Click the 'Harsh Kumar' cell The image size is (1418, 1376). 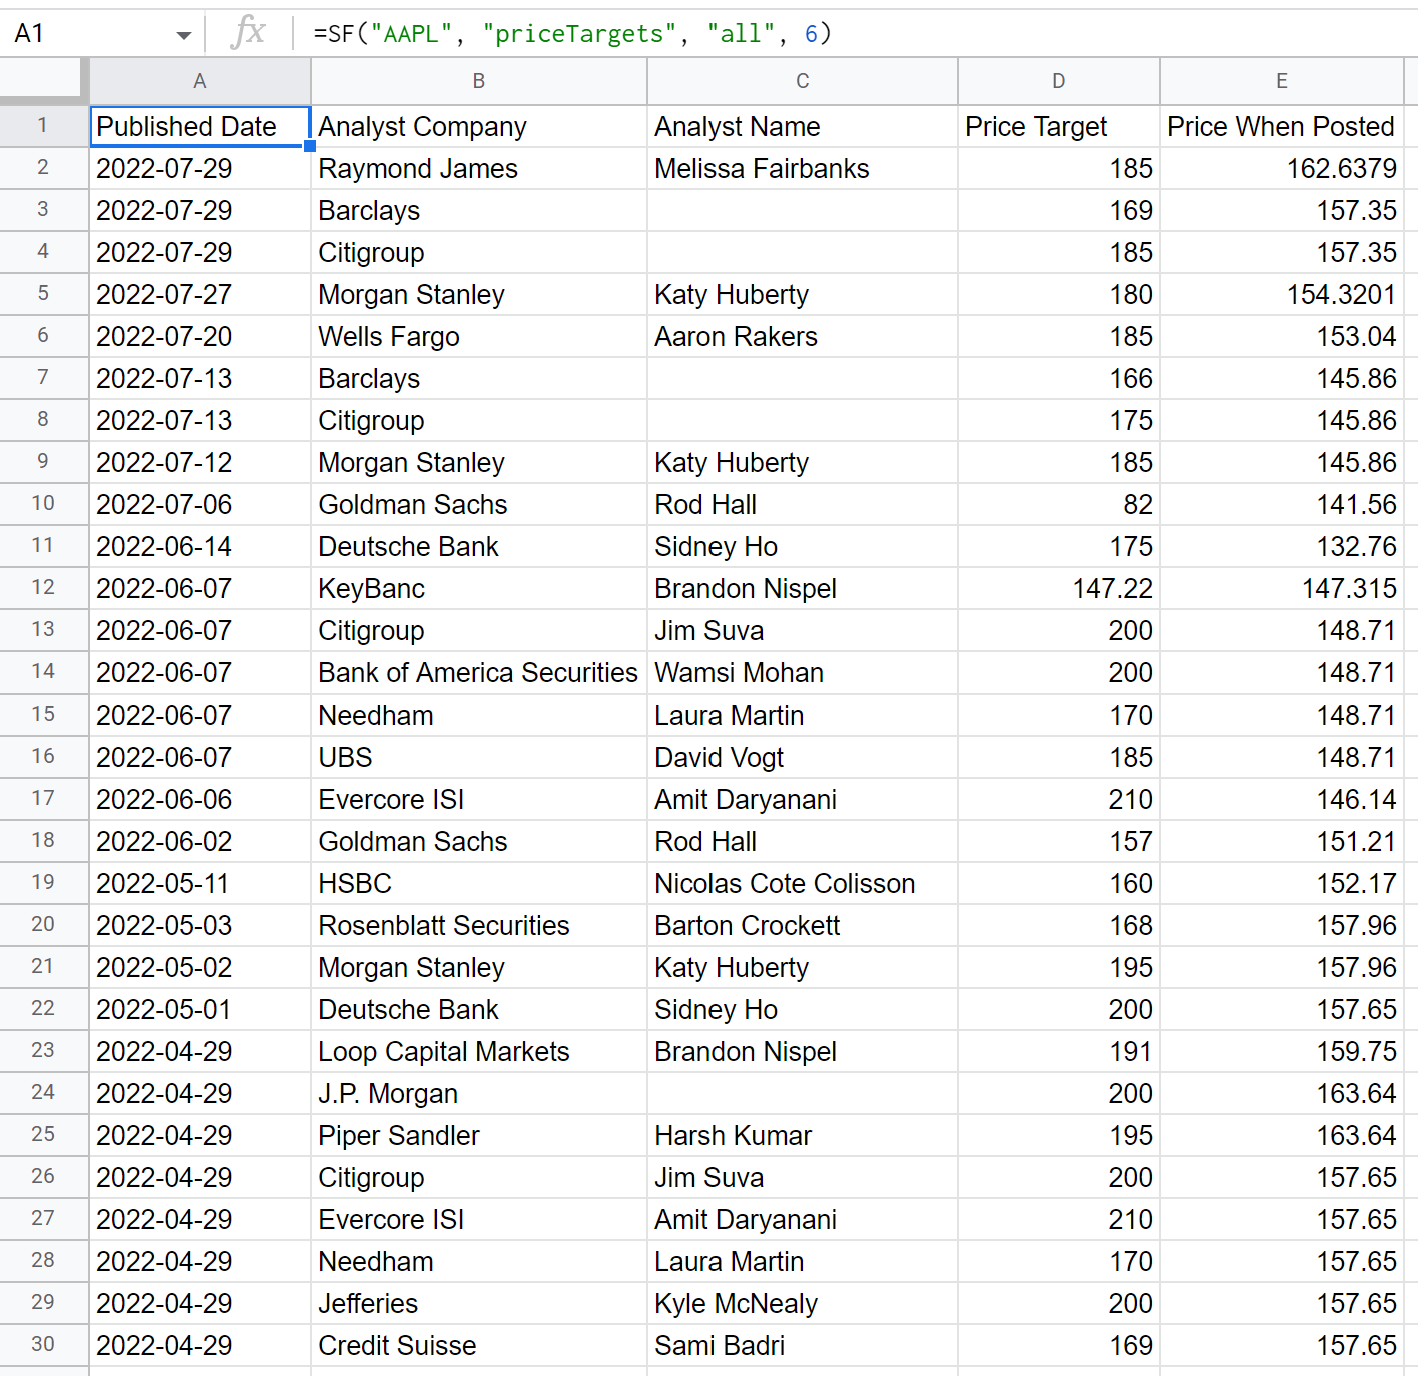pyautogui.click(x=802, y=1136)
